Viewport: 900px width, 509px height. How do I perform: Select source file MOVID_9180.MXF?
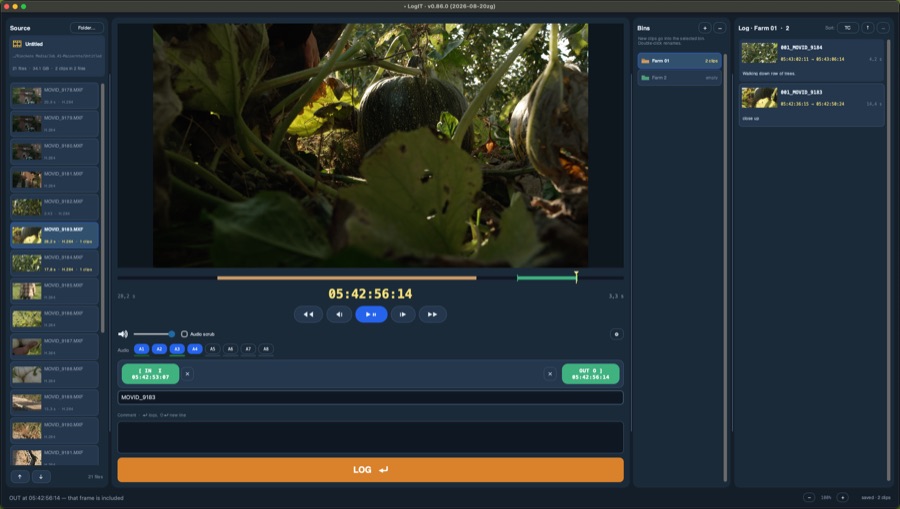click(x=55, y=151)
